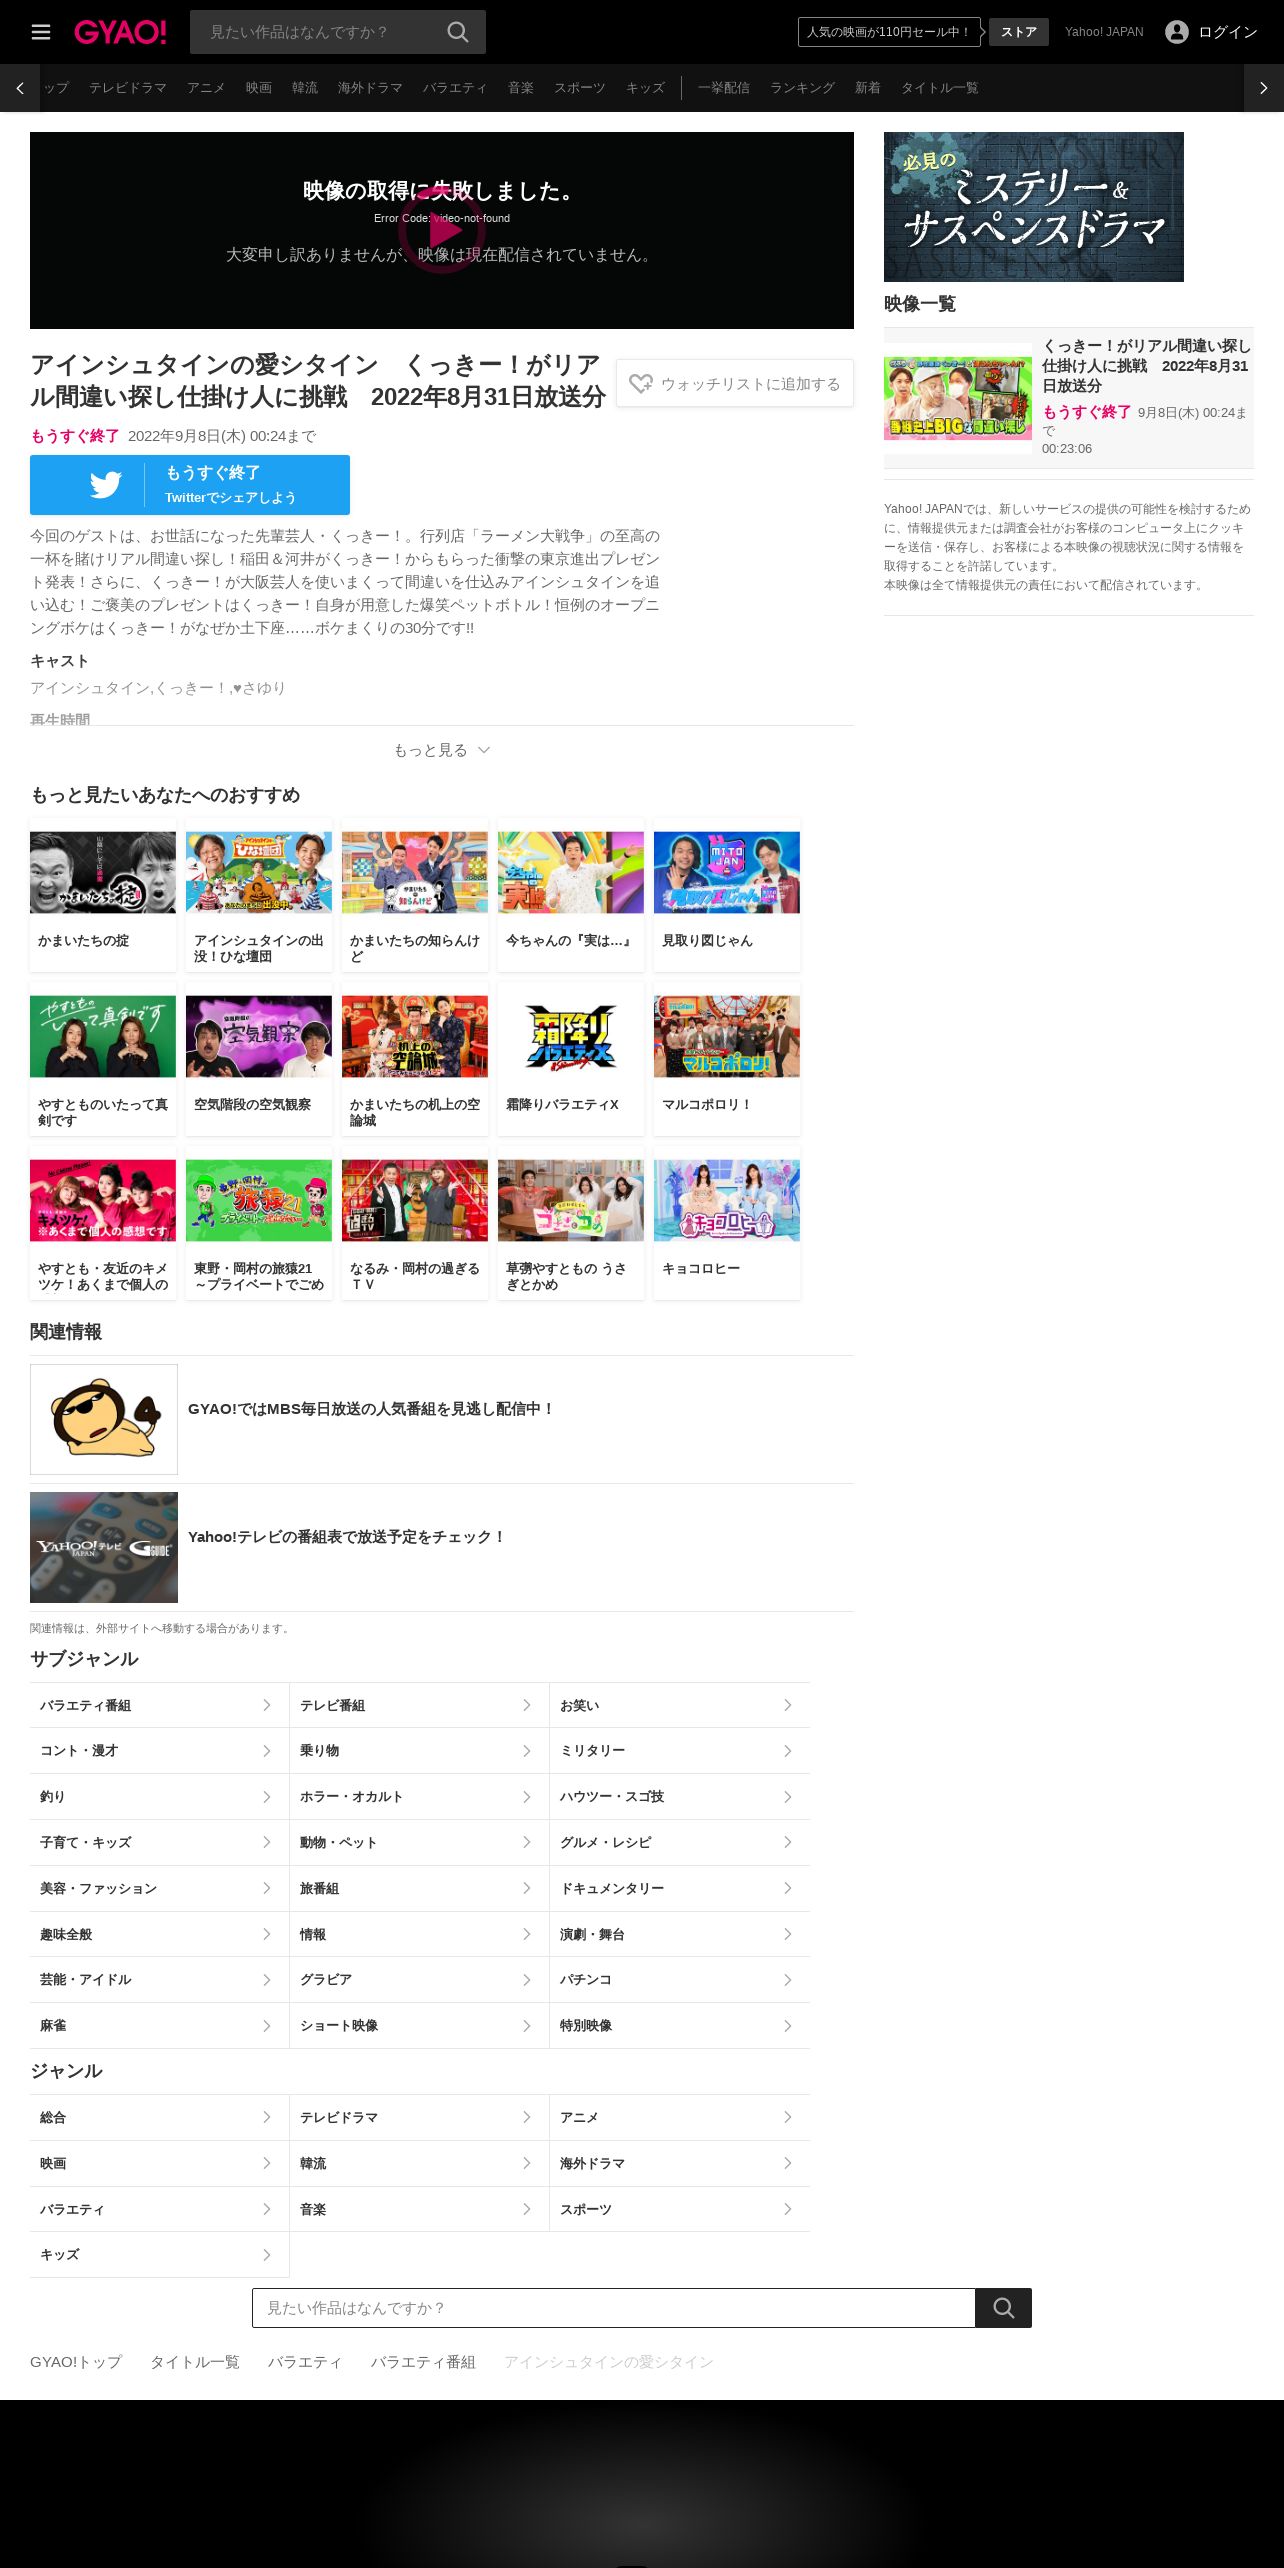Open 総合 genre row
Image resolution: width=1284 pixels, height=2568 pixels.
click(x=159, y=2117)
